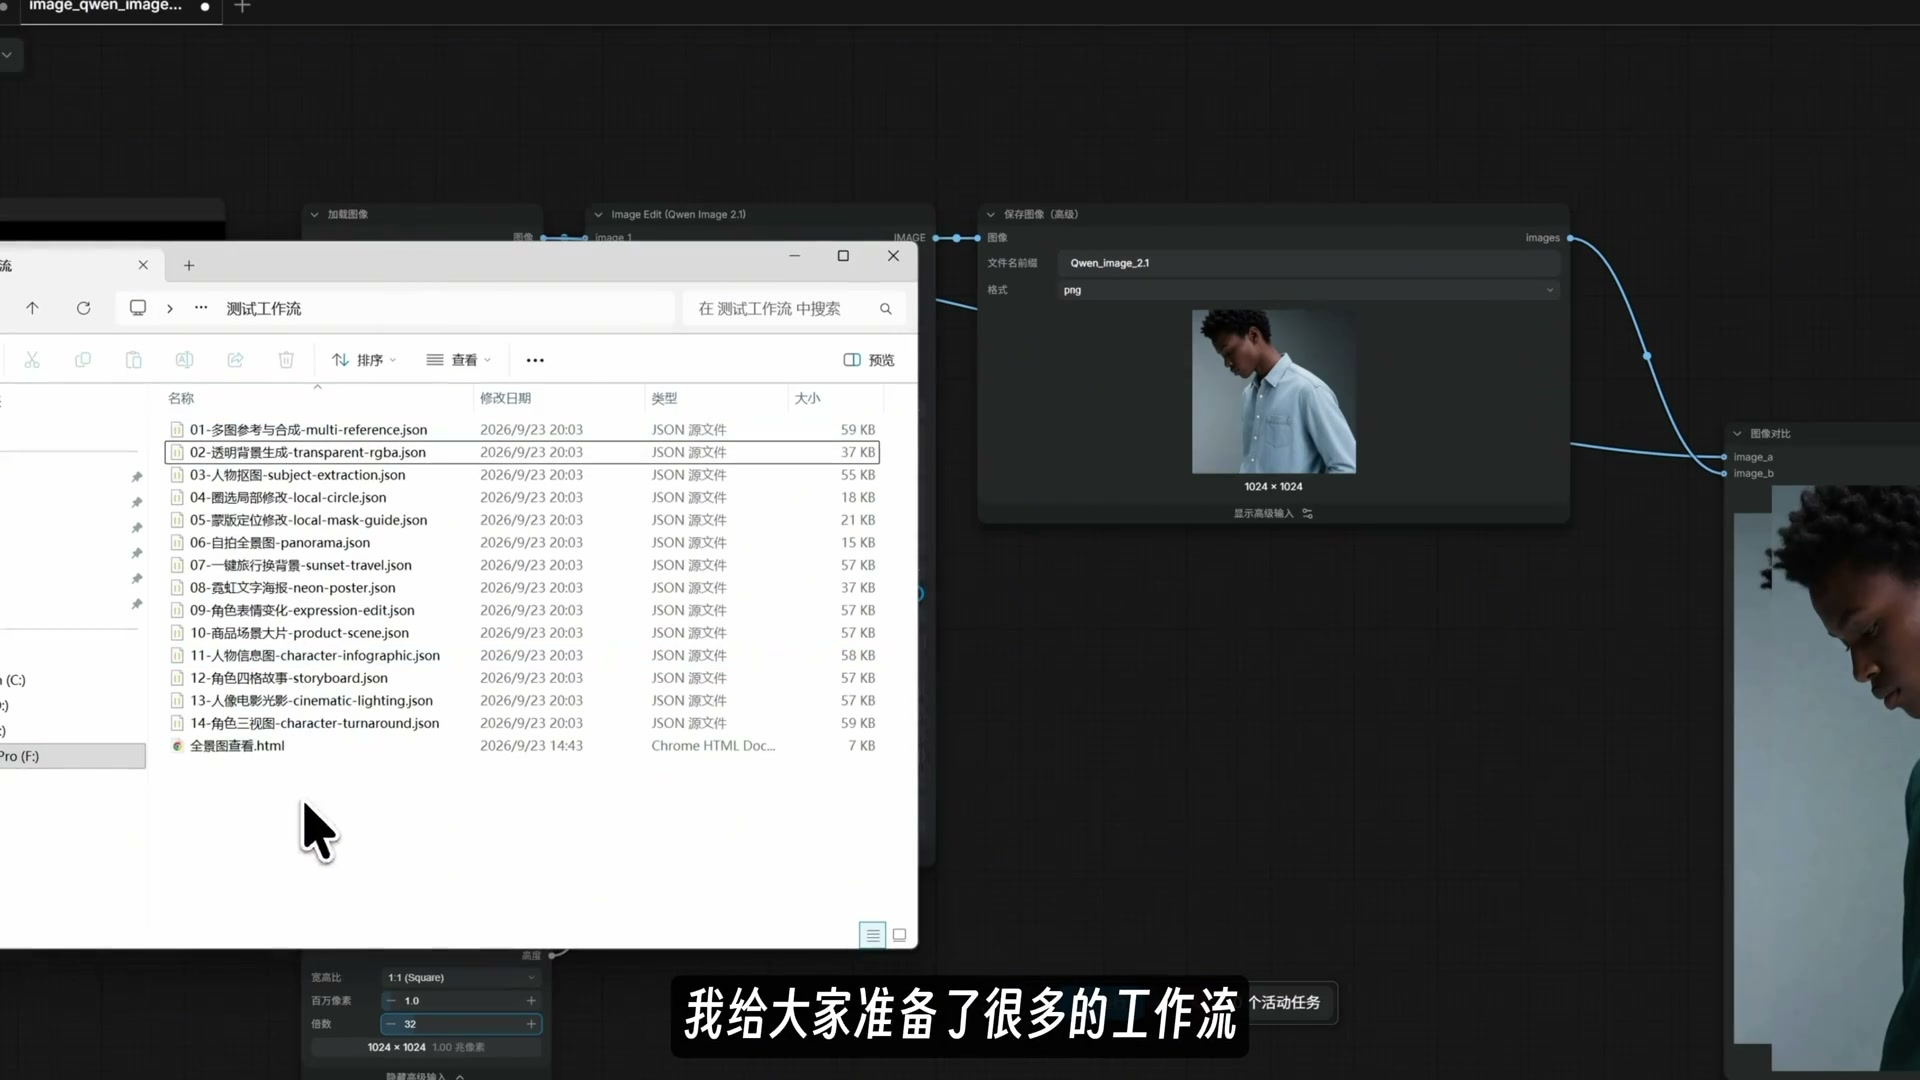Add a new Explorer tab with plus

(189, 265)
